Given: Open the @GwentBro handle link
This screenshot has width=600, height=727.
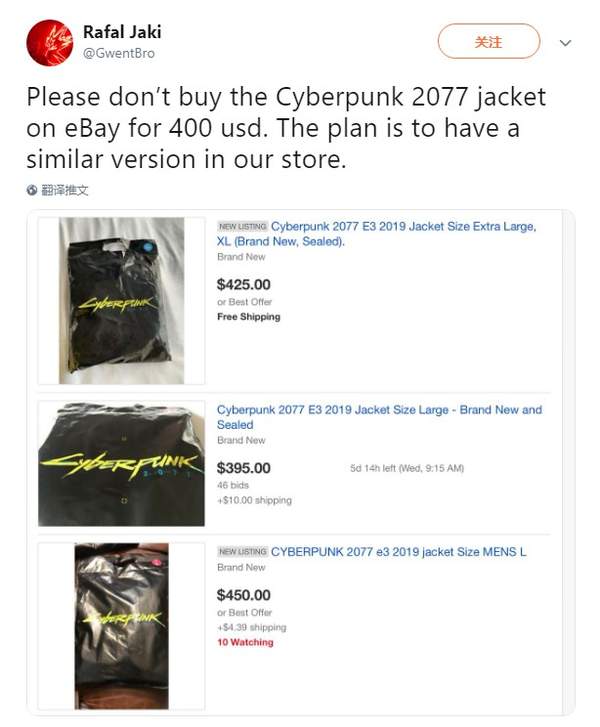Looking at the screenshot, I should pyautogui.click(x=118, y=53).
